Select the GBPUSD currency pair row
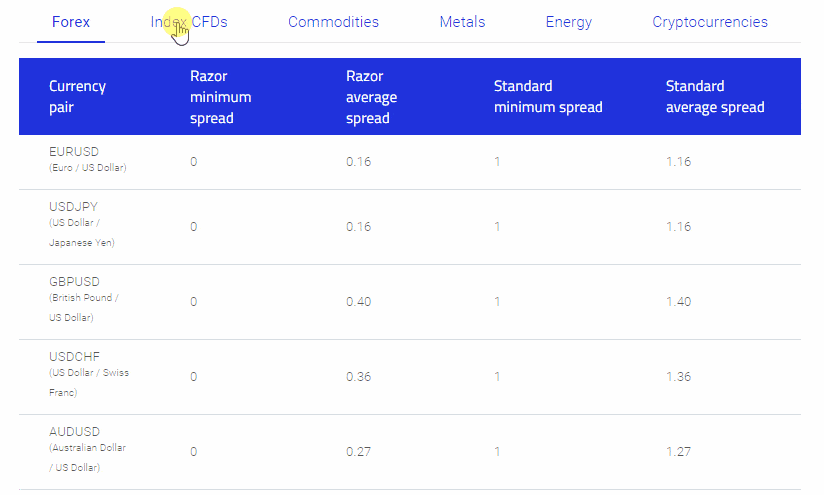Image resolution: width=824 pixels, height=495 pixels. (x=410, y=302)
